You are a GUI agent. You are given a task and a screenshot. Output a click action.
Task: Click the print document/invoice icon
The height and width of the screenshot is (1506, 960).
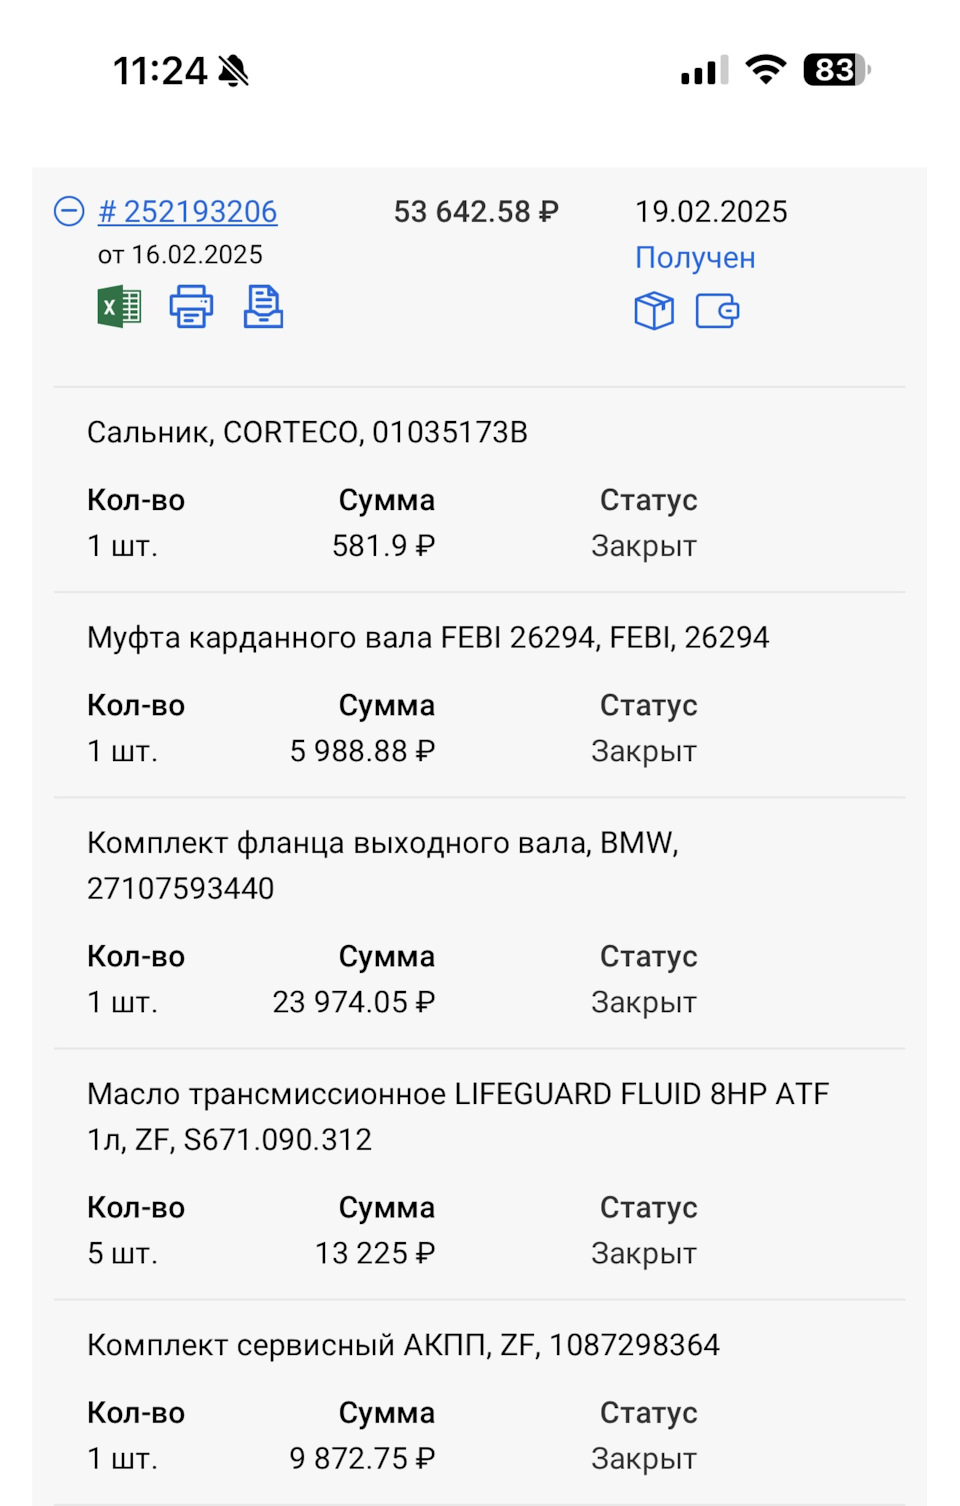263,307
